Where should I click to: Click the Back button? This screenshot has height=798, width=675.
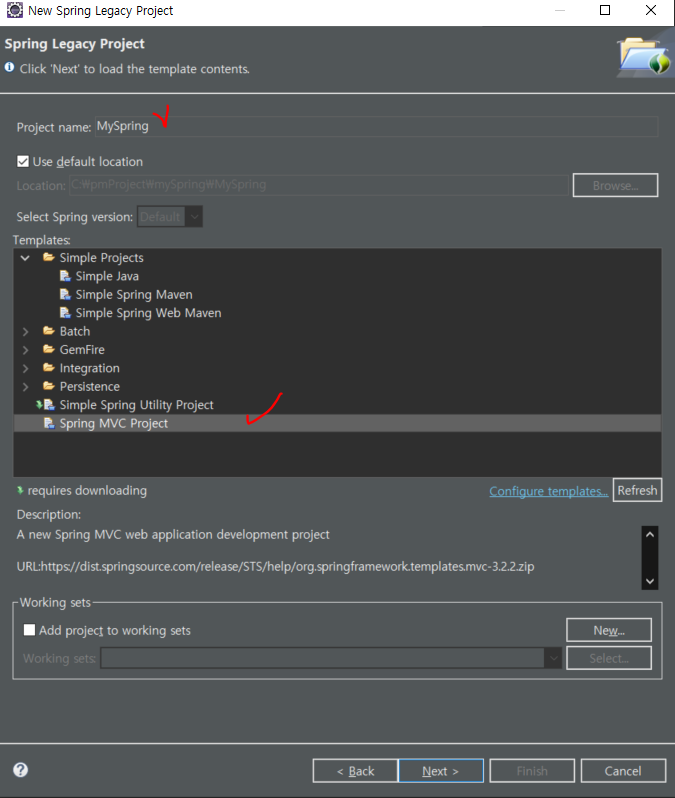click(x=355, y=771)
